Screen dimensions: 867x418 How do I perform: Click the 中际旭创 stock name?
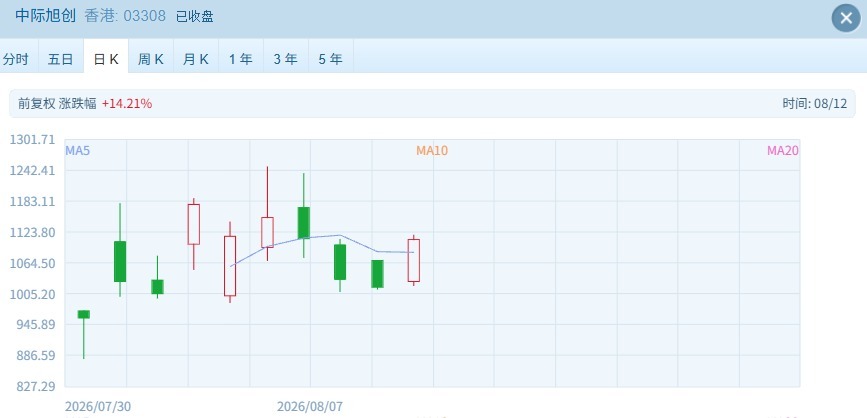pos(47,16)
